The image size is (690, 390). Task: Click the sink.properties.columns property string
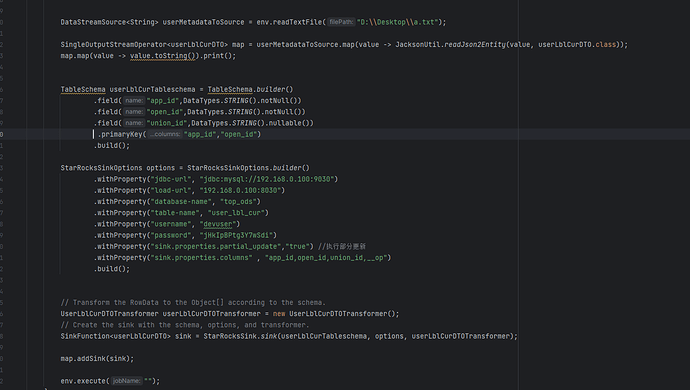pos(202,258)
